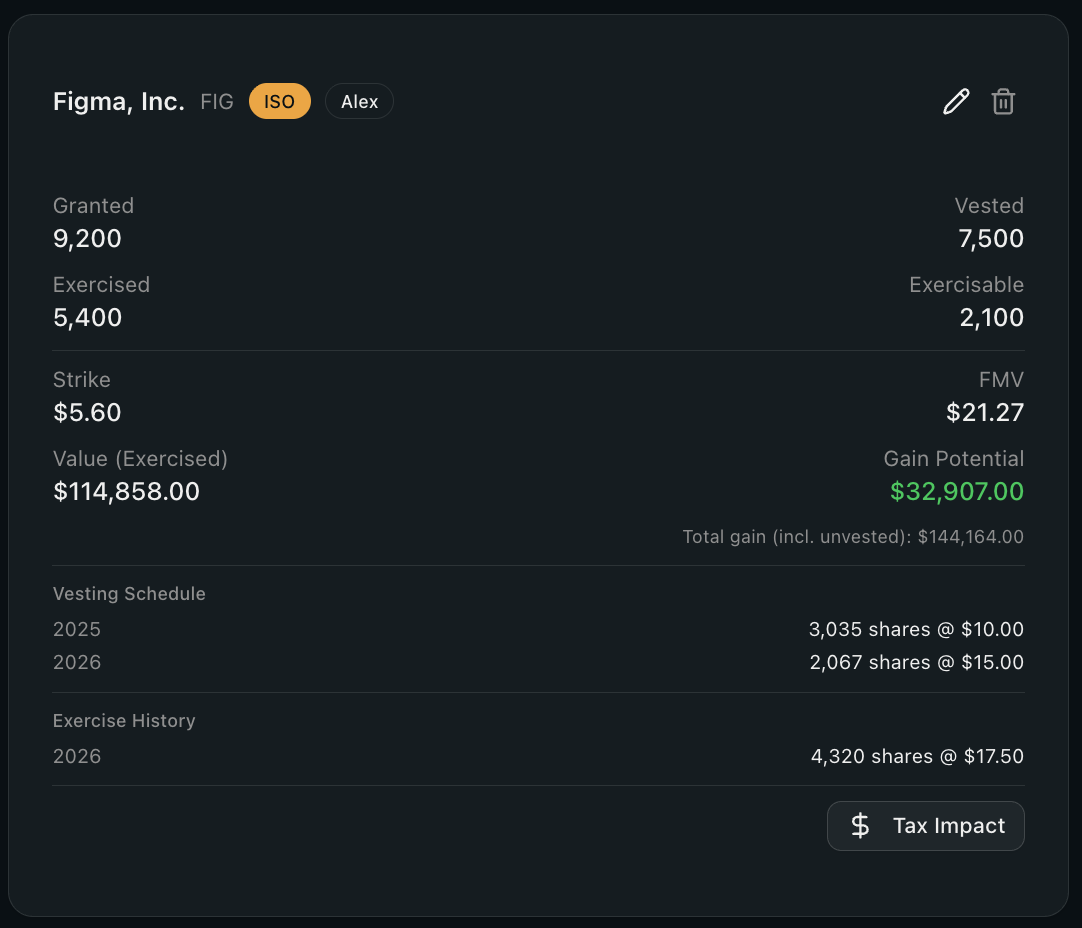1082x928 pixels.
Task: Select the 2,067 shares @ $15.00 vesting entry
Action: (x=916, y=663)
